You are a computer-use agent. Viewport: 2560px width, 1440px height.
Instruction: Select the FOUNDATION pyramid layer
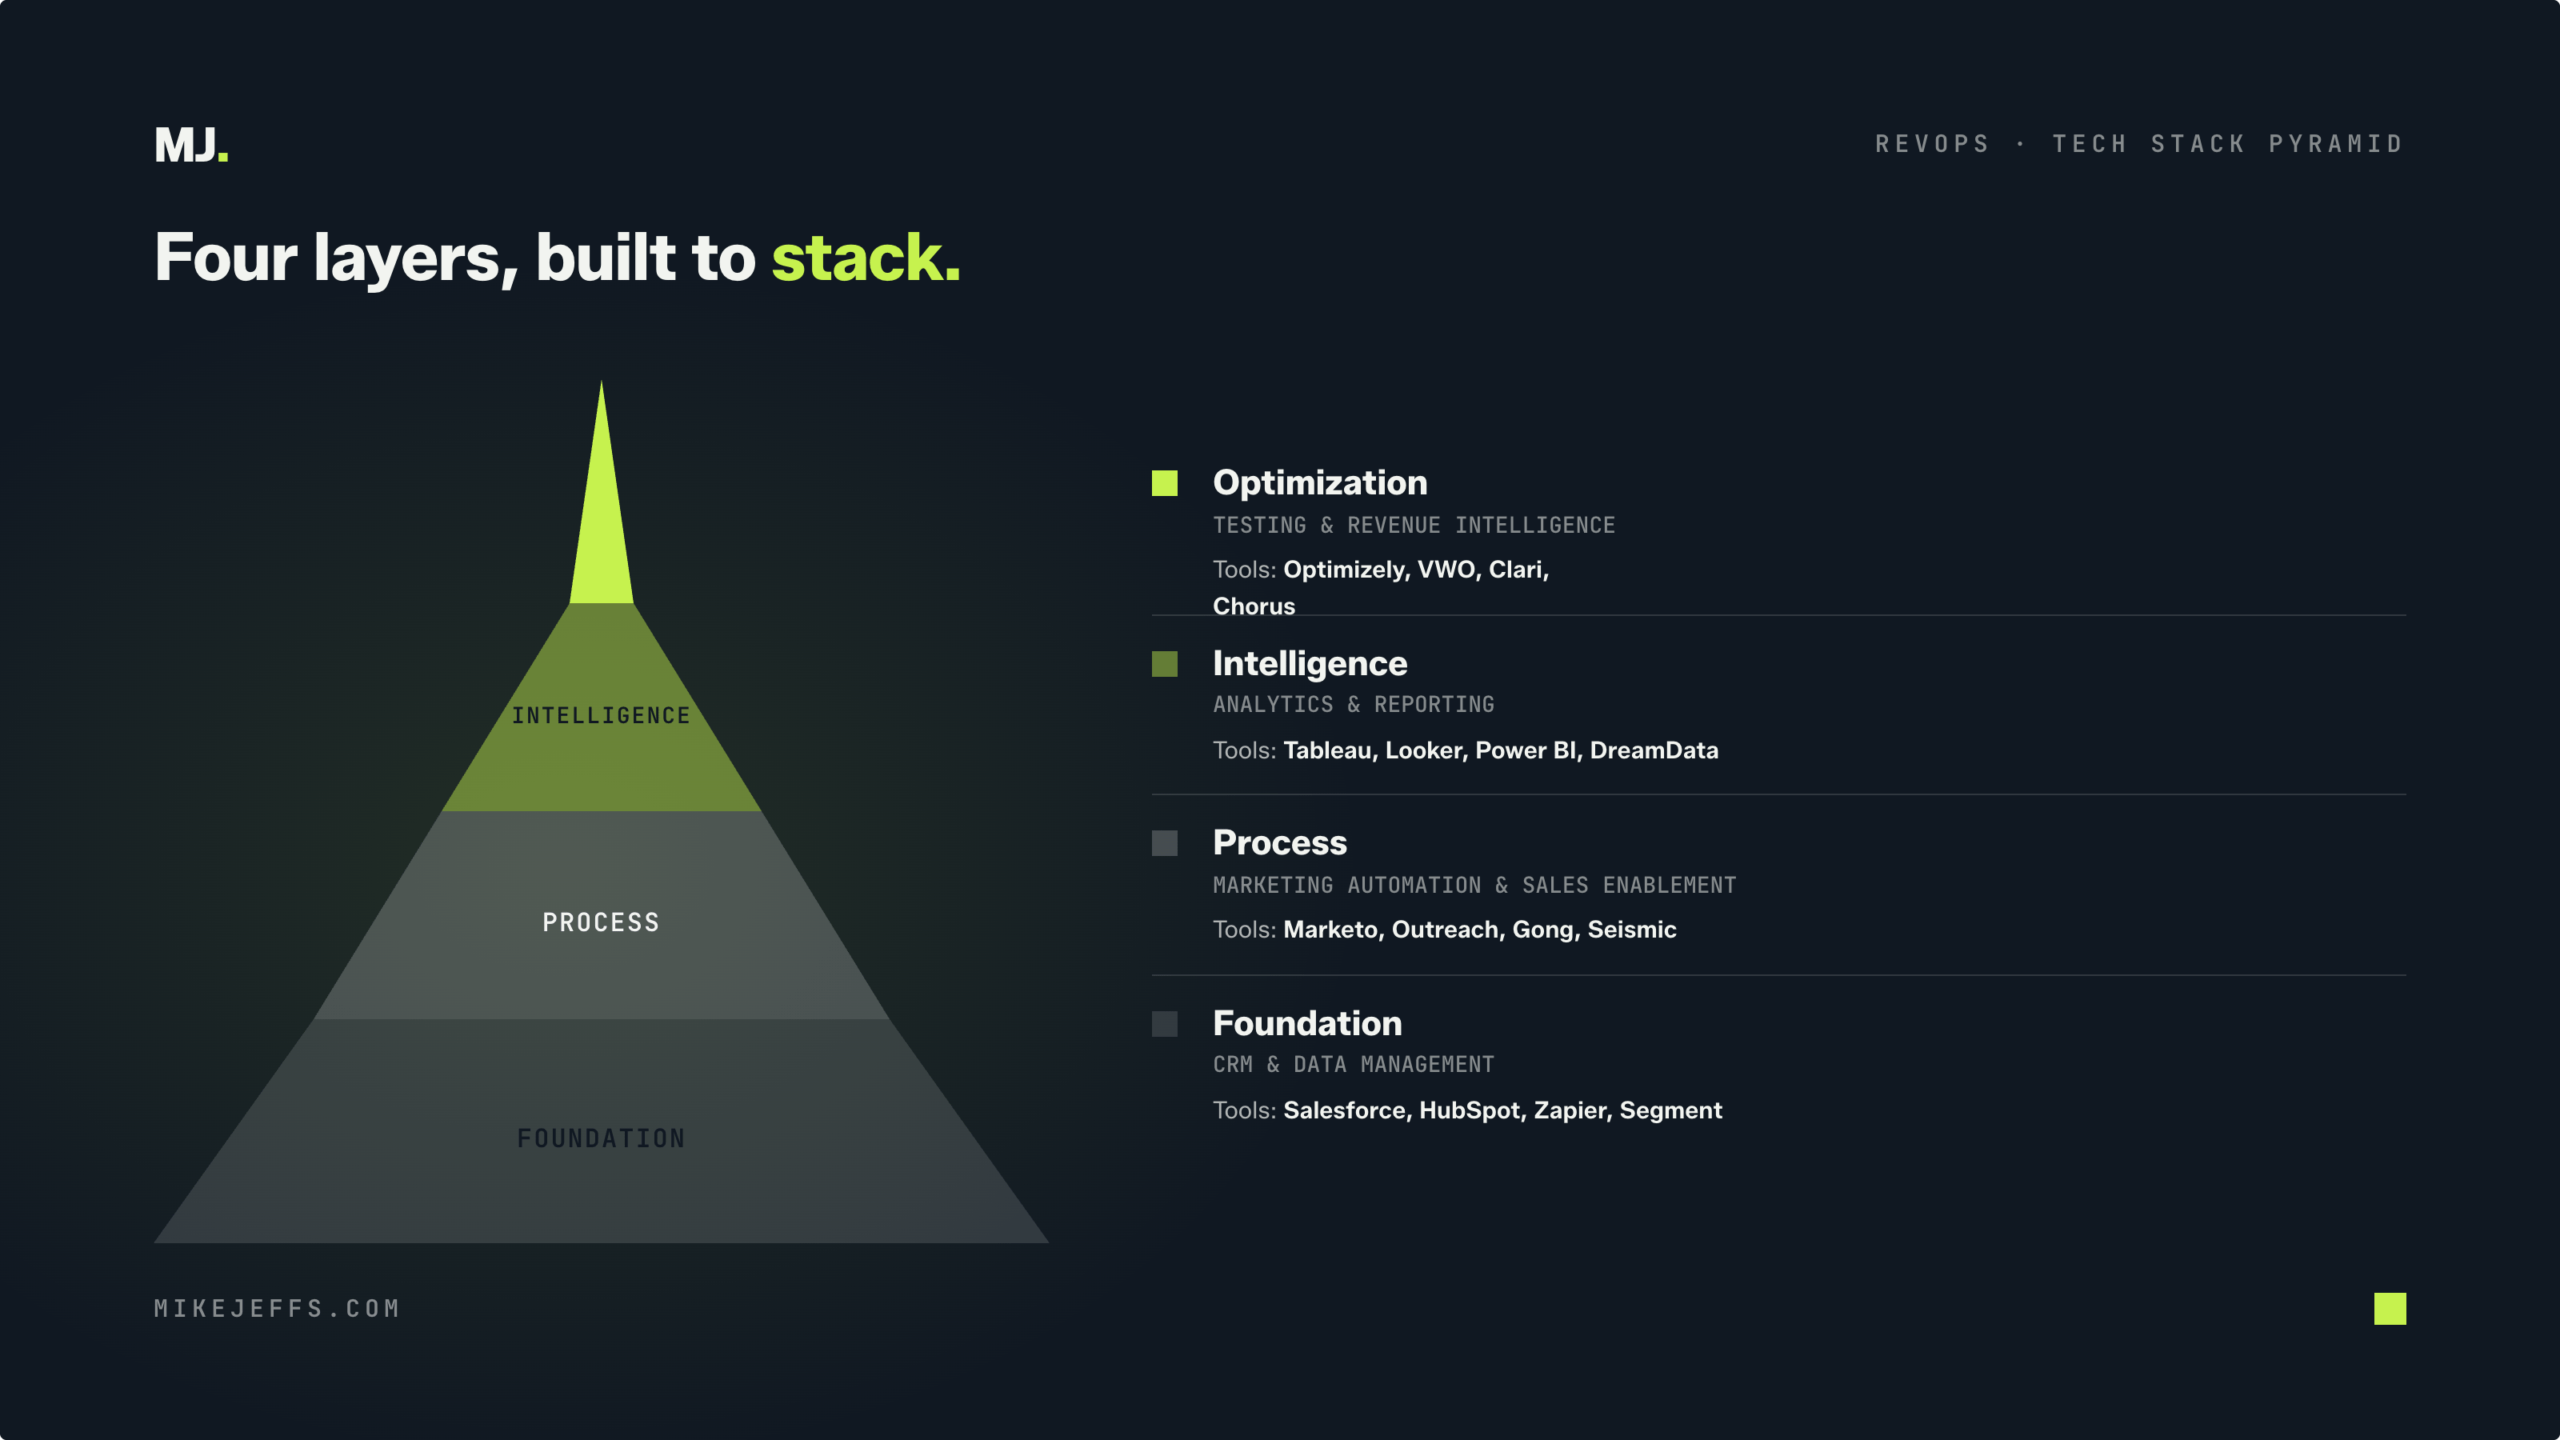(601, 1132)
